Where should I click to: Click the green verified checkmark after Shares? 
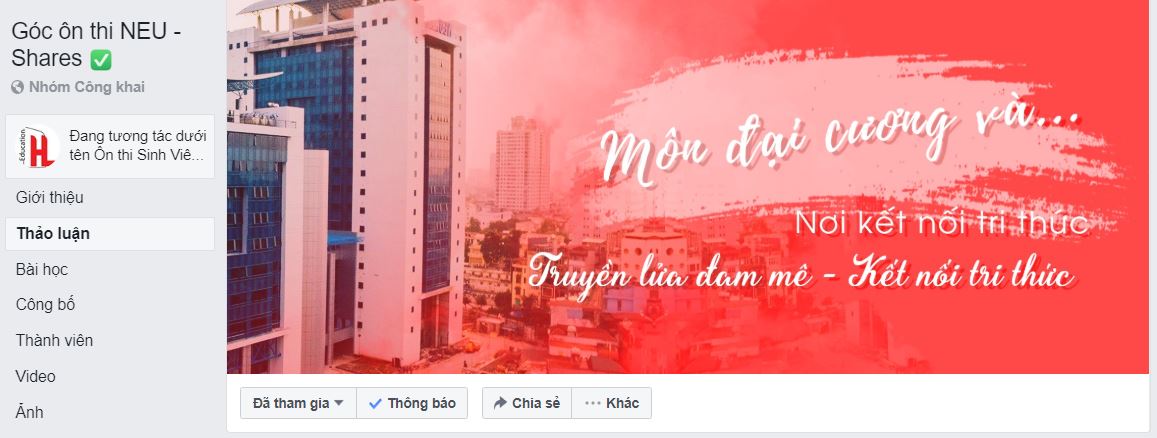click(x=100, y=60)
